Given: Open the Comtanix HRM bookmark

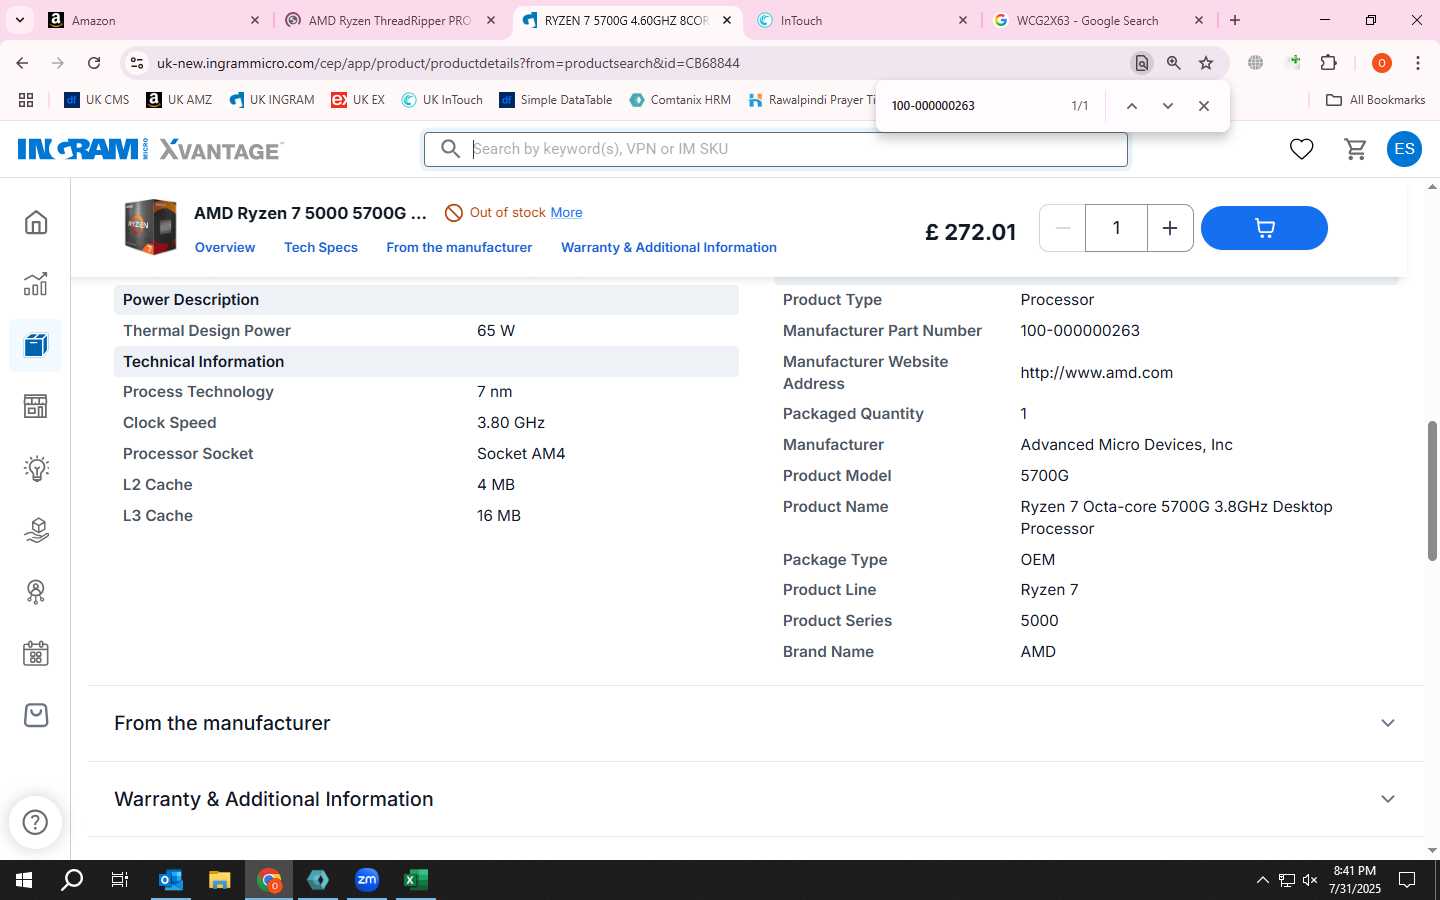Looking at the screenshot, I should (x=680, y=100).
